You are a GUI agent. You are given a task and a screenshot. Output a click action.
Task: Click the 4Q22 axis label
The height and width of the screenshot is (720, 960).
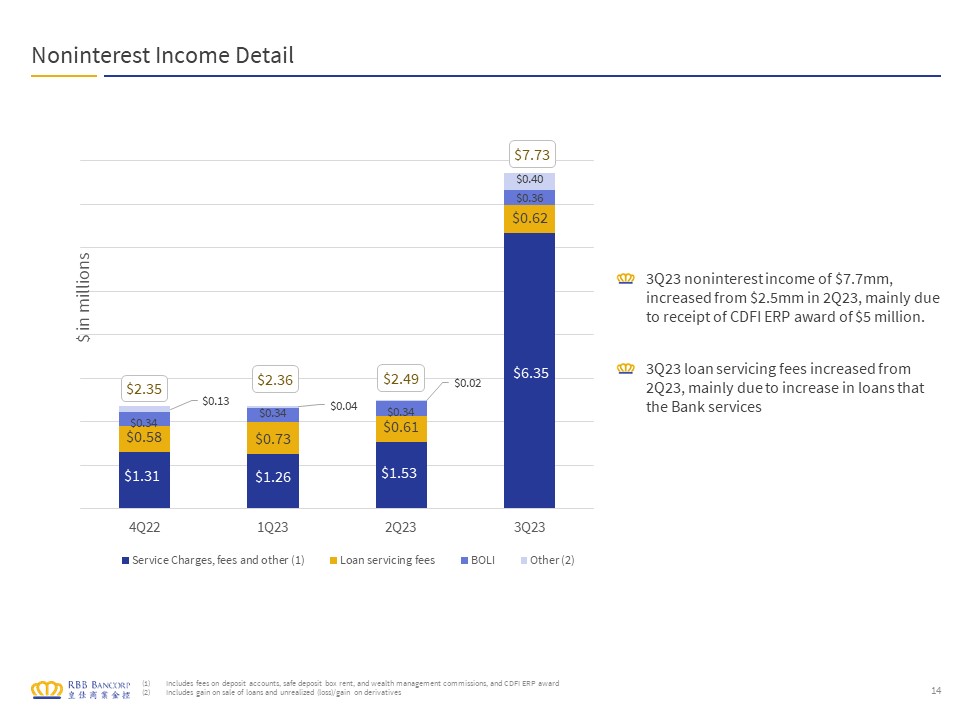click(x=144, y=527)
